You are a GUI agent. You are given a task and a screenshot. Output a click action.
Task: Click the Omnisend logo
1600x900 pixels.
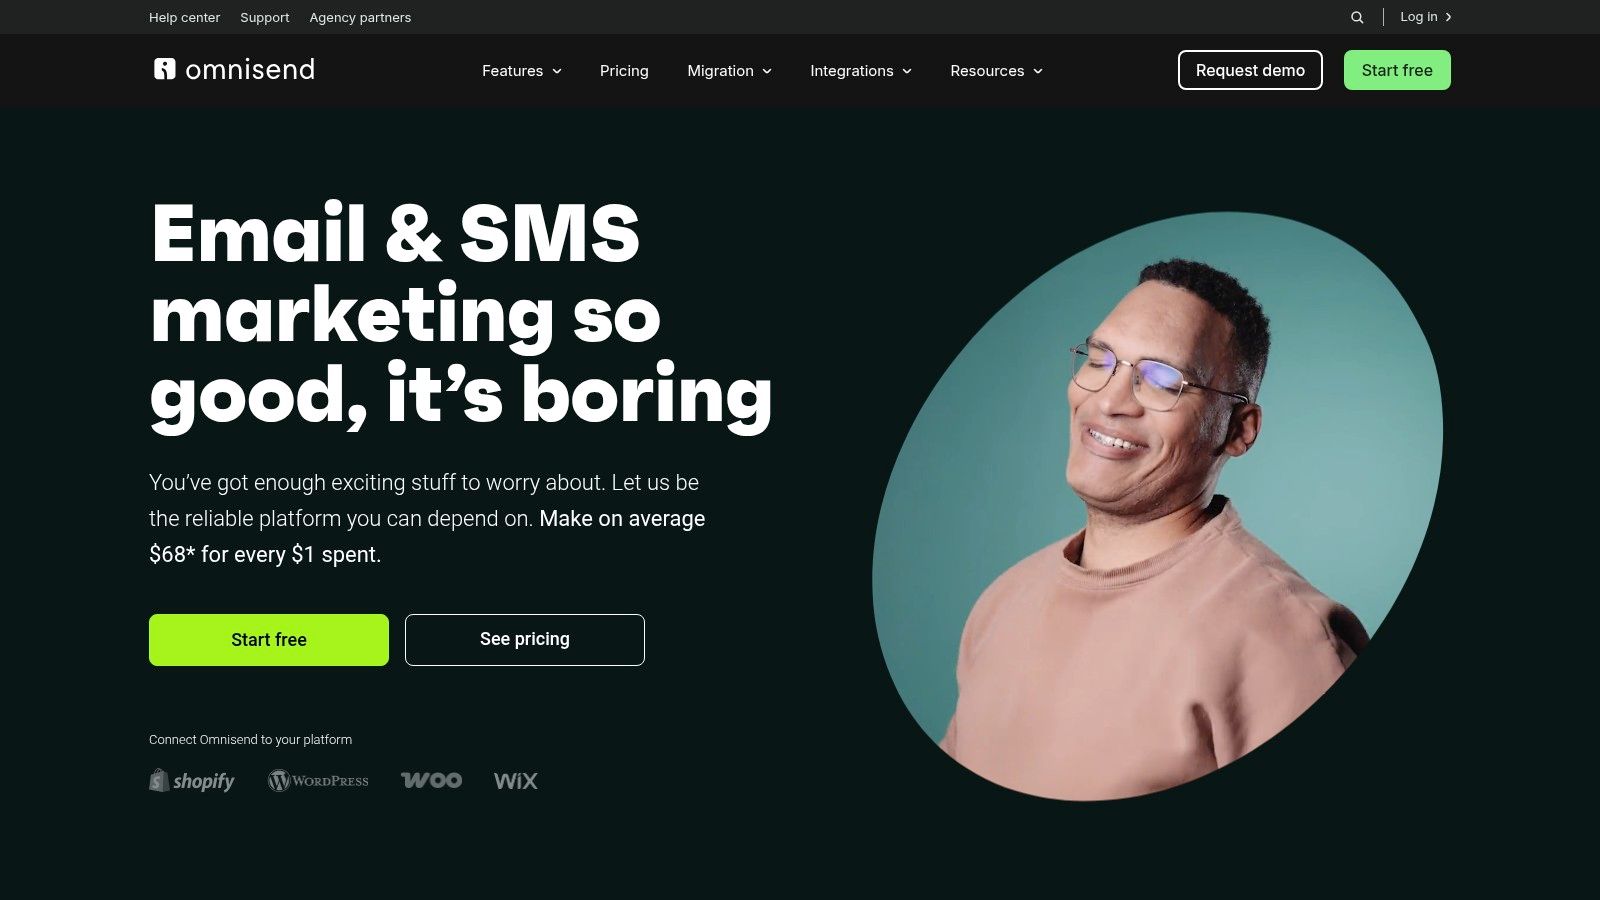coord(234,69)
